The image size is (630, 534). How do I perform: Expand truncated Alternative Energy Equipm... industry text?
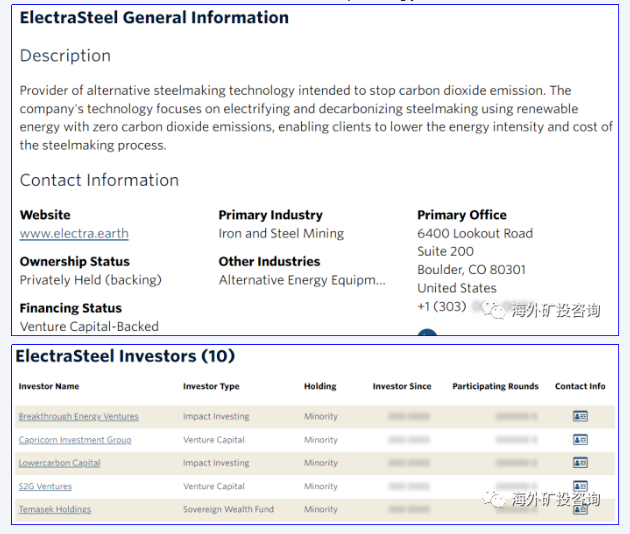point(301,280)
